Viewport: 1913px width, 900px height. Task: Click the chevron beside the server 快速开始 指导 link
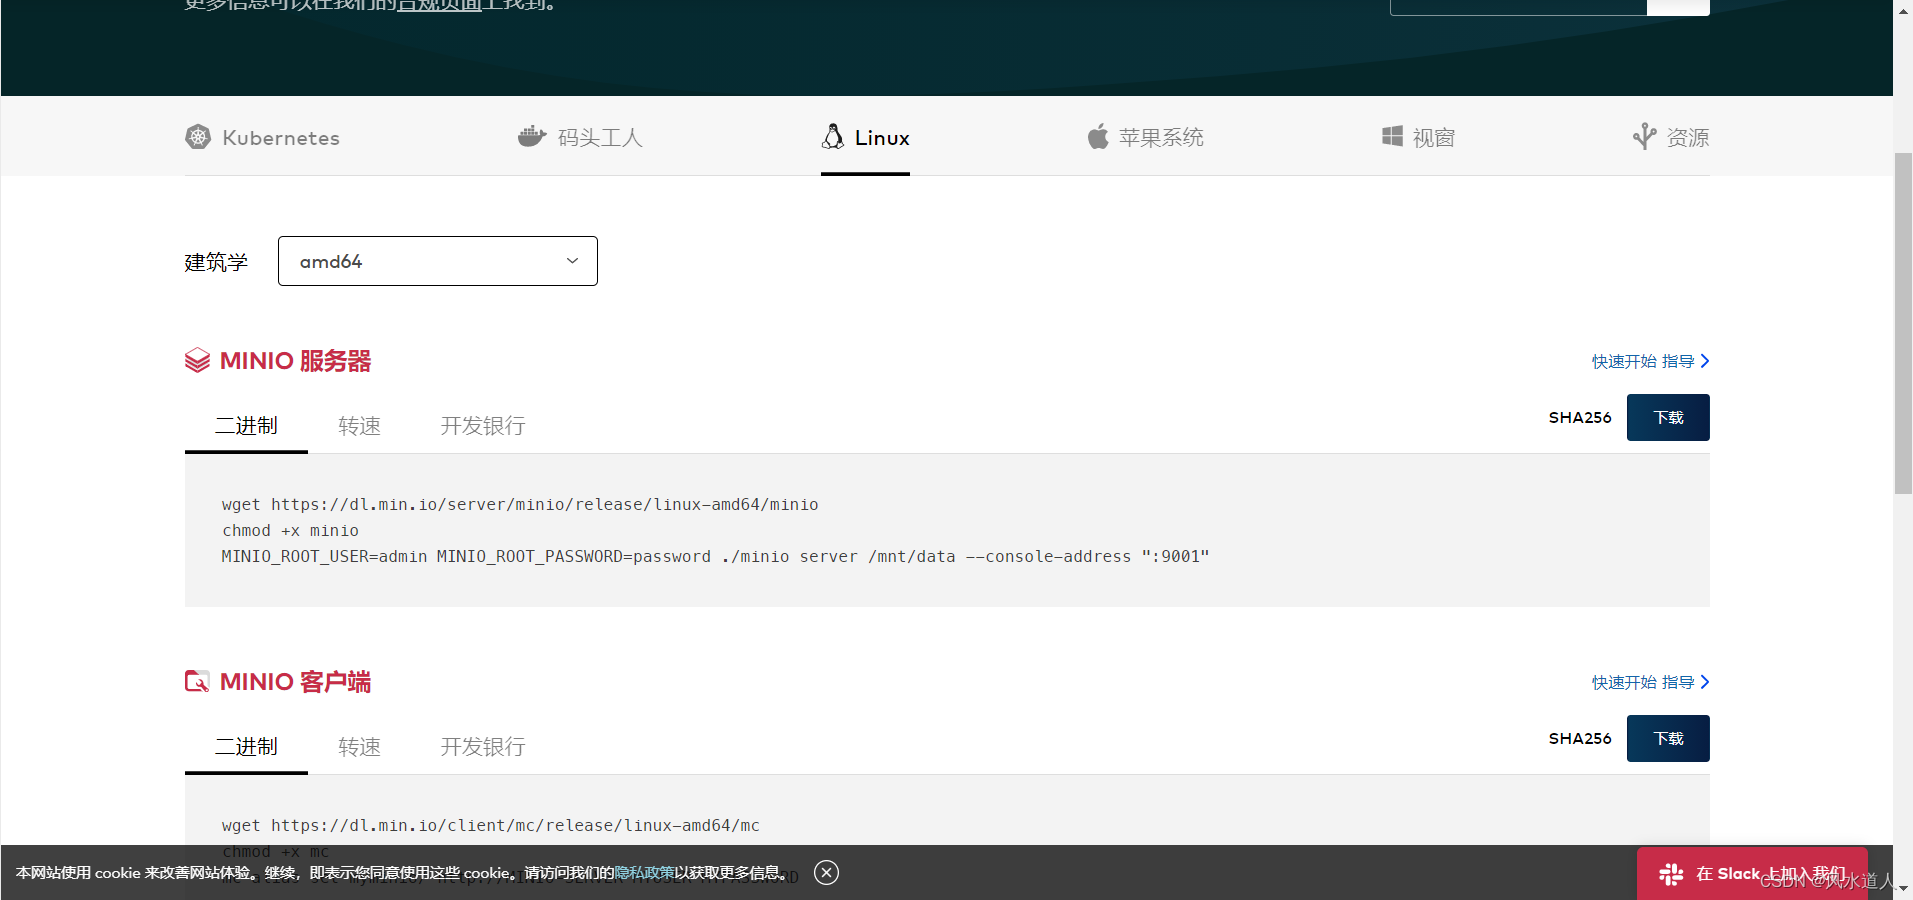(x=1705, y=361)
